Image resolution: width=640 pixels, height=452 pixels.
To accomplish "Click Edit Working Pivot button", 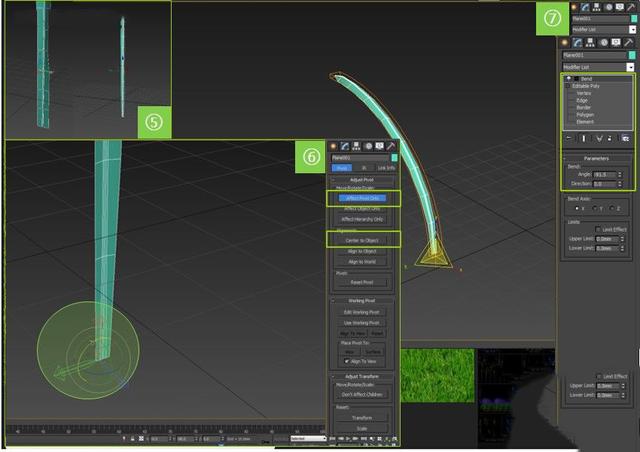I will click(x=362, y=312).
